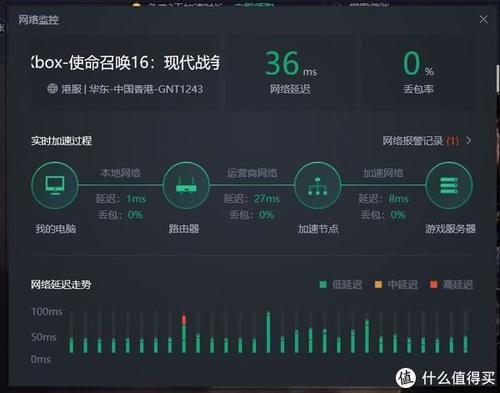500x393 pixels.
Task: Expand alarm records via the chevron arrow
Action: [x=469, y=141]
